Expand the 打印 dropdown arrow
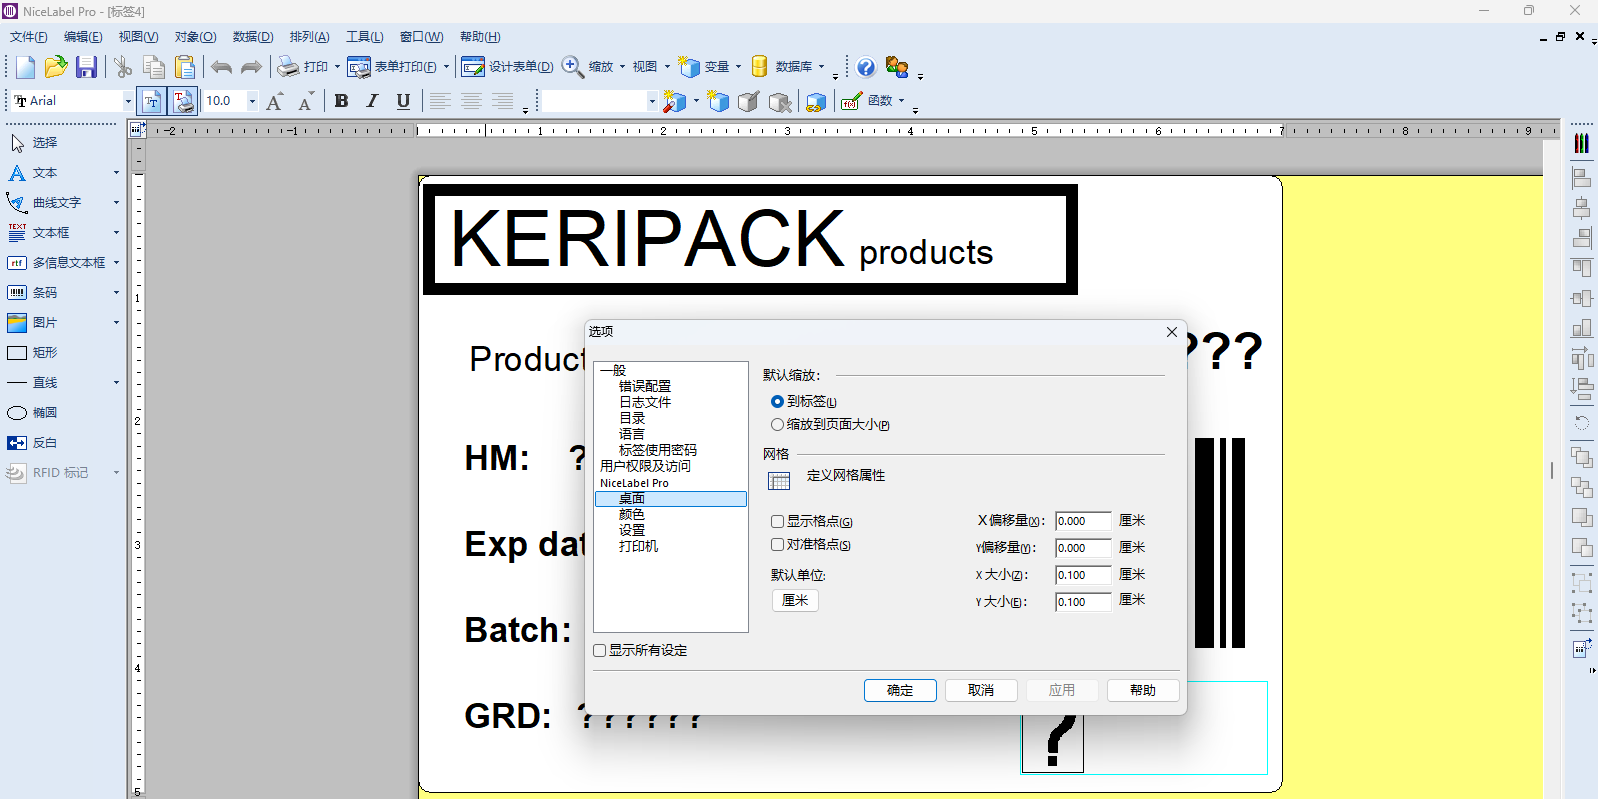 [x=337, y=67]
